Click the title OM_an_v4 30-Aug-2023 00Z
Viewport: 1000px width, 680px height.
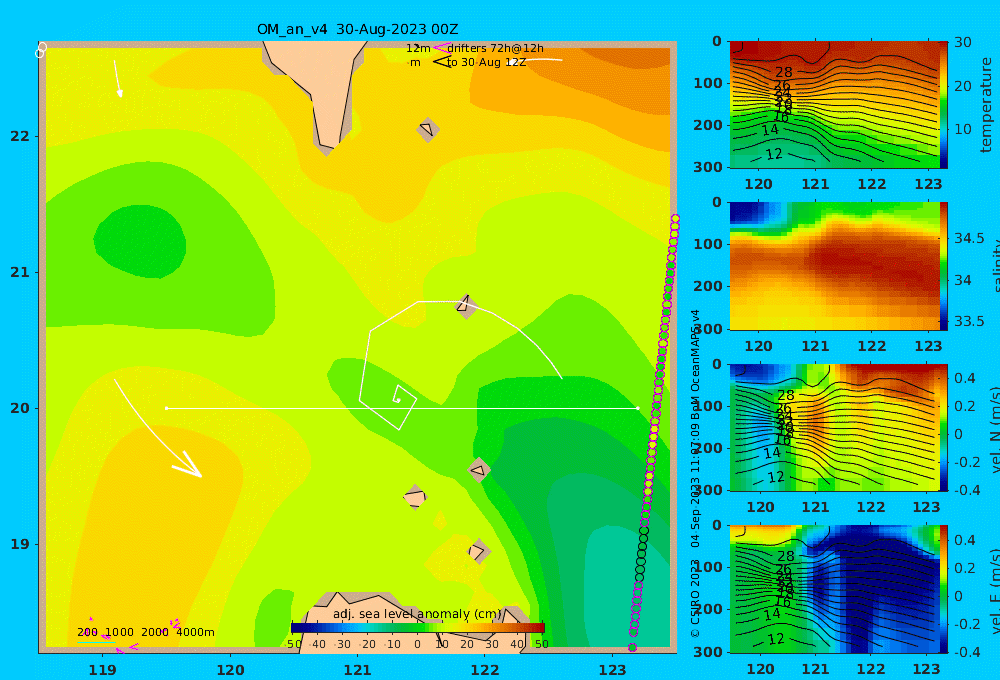point(357,29)
